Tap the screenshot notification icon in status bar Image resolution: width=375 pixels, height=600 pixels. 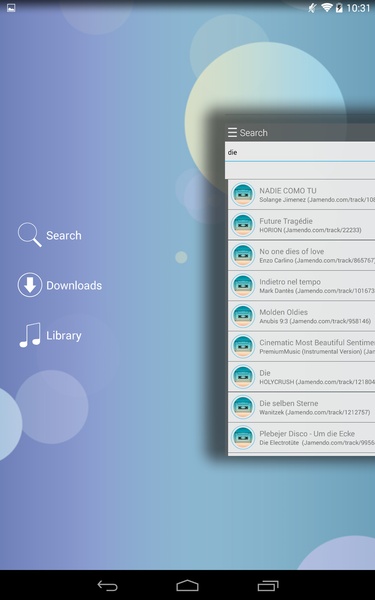[x=11, y=8]
